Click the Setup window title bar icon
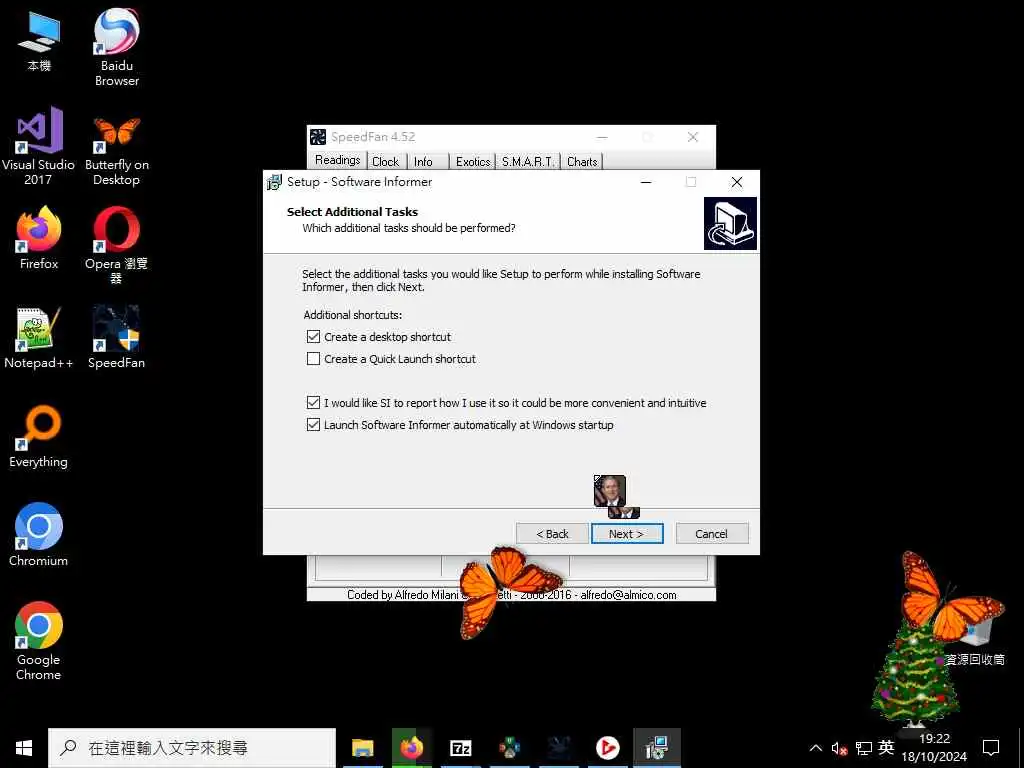The height and width of the screenshot is (768, 1024). point(274,182)
